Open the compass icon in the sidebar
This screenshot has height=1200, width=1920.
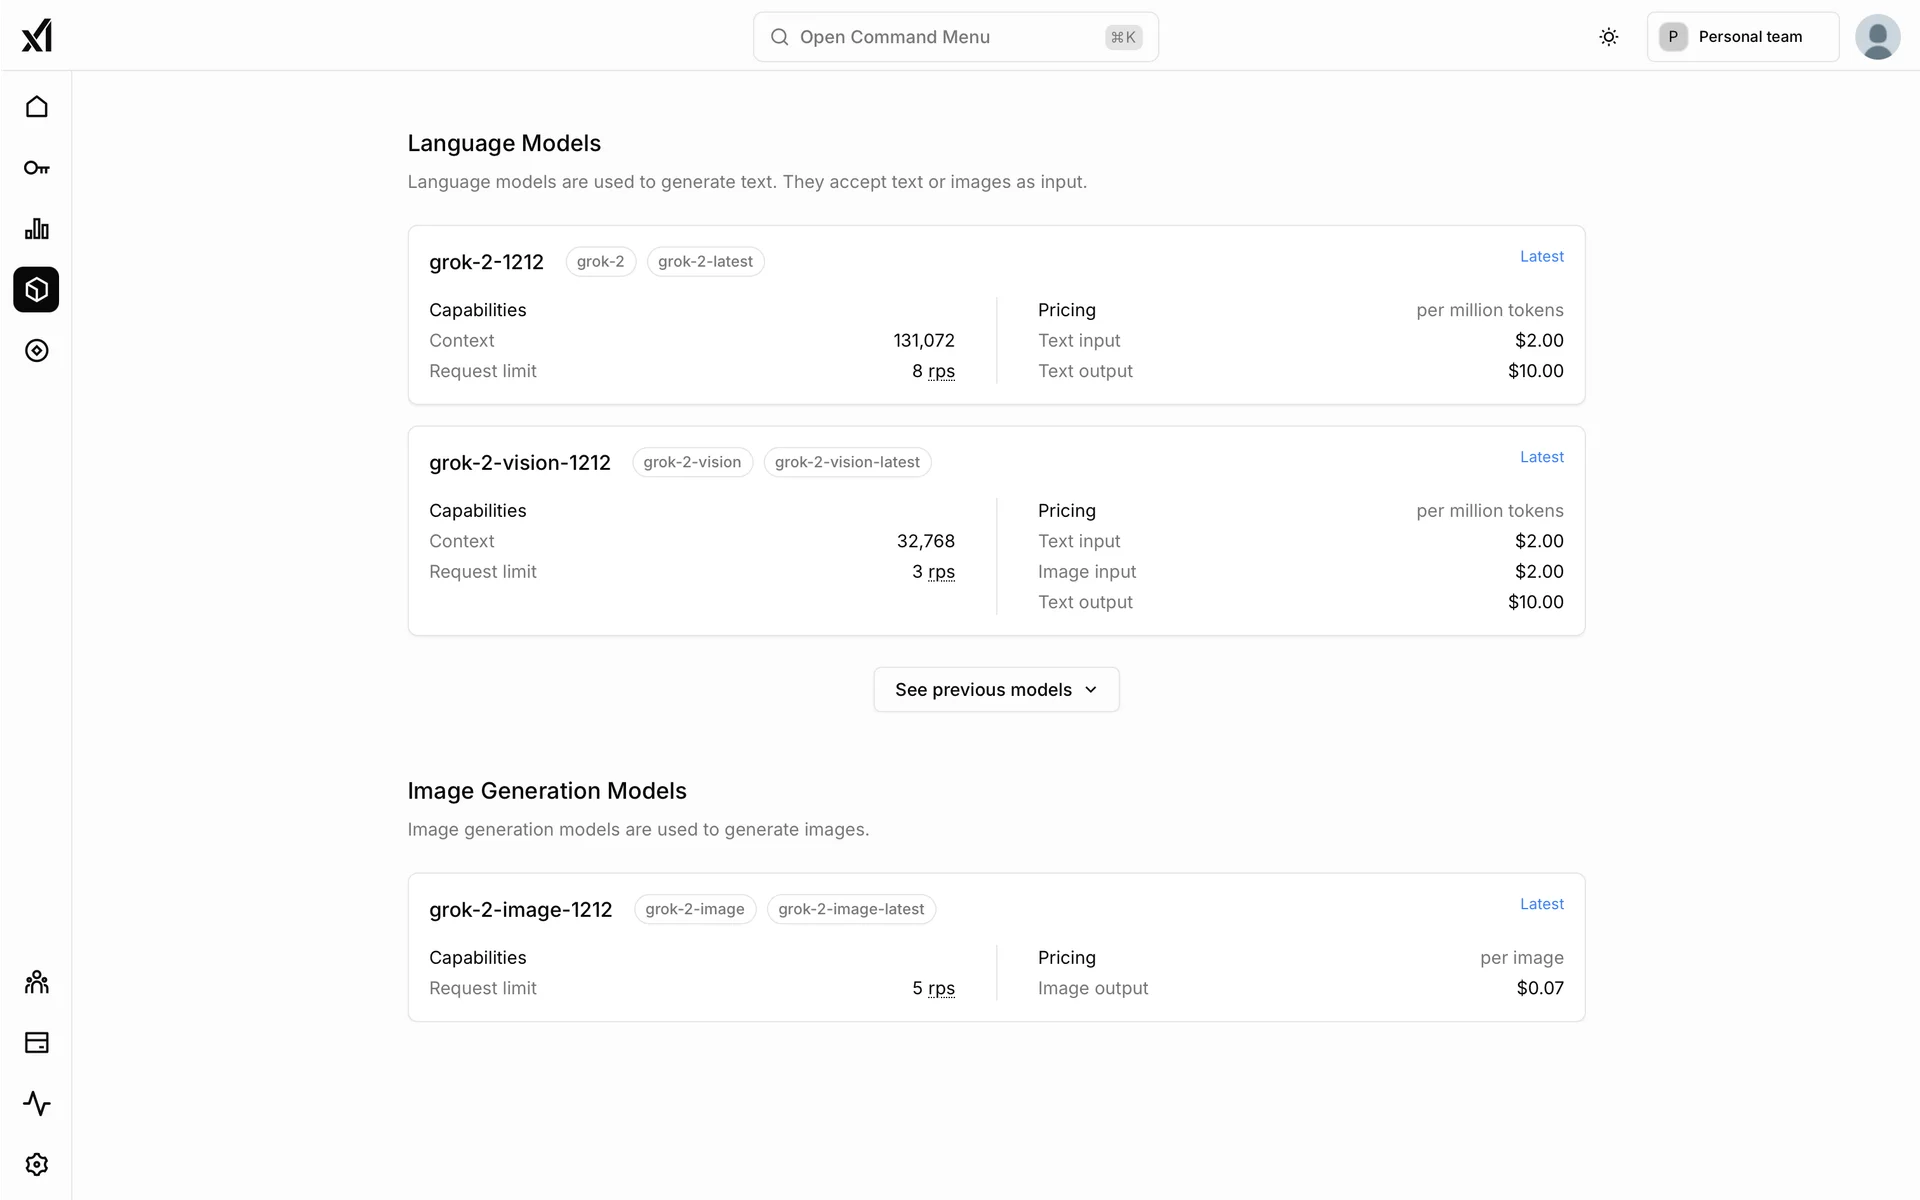coord(37,351)
